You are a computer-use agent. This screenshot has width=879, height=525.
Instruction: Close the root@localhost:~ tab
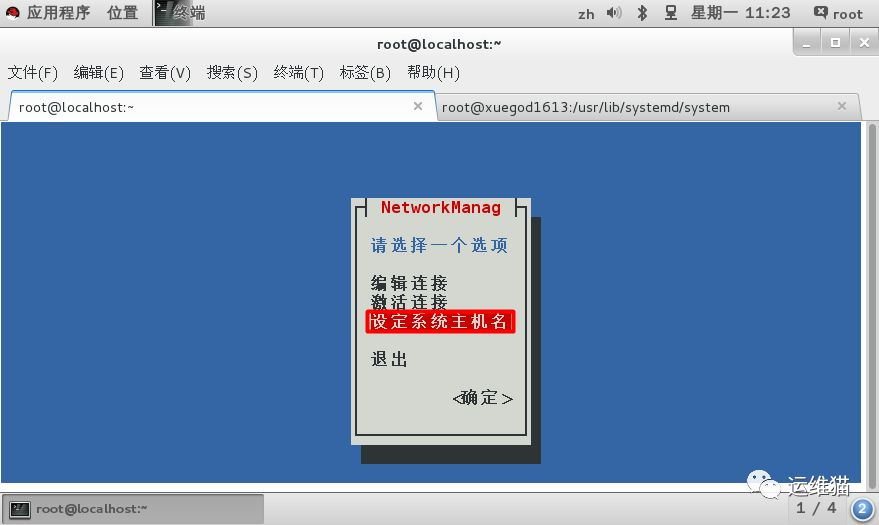click(418, 106)
